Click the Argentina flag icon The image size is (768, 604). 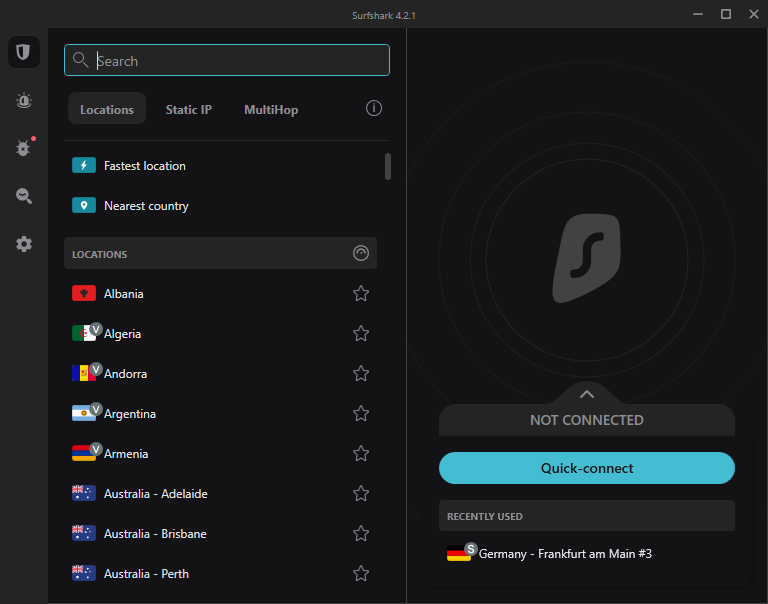(84, 413)
